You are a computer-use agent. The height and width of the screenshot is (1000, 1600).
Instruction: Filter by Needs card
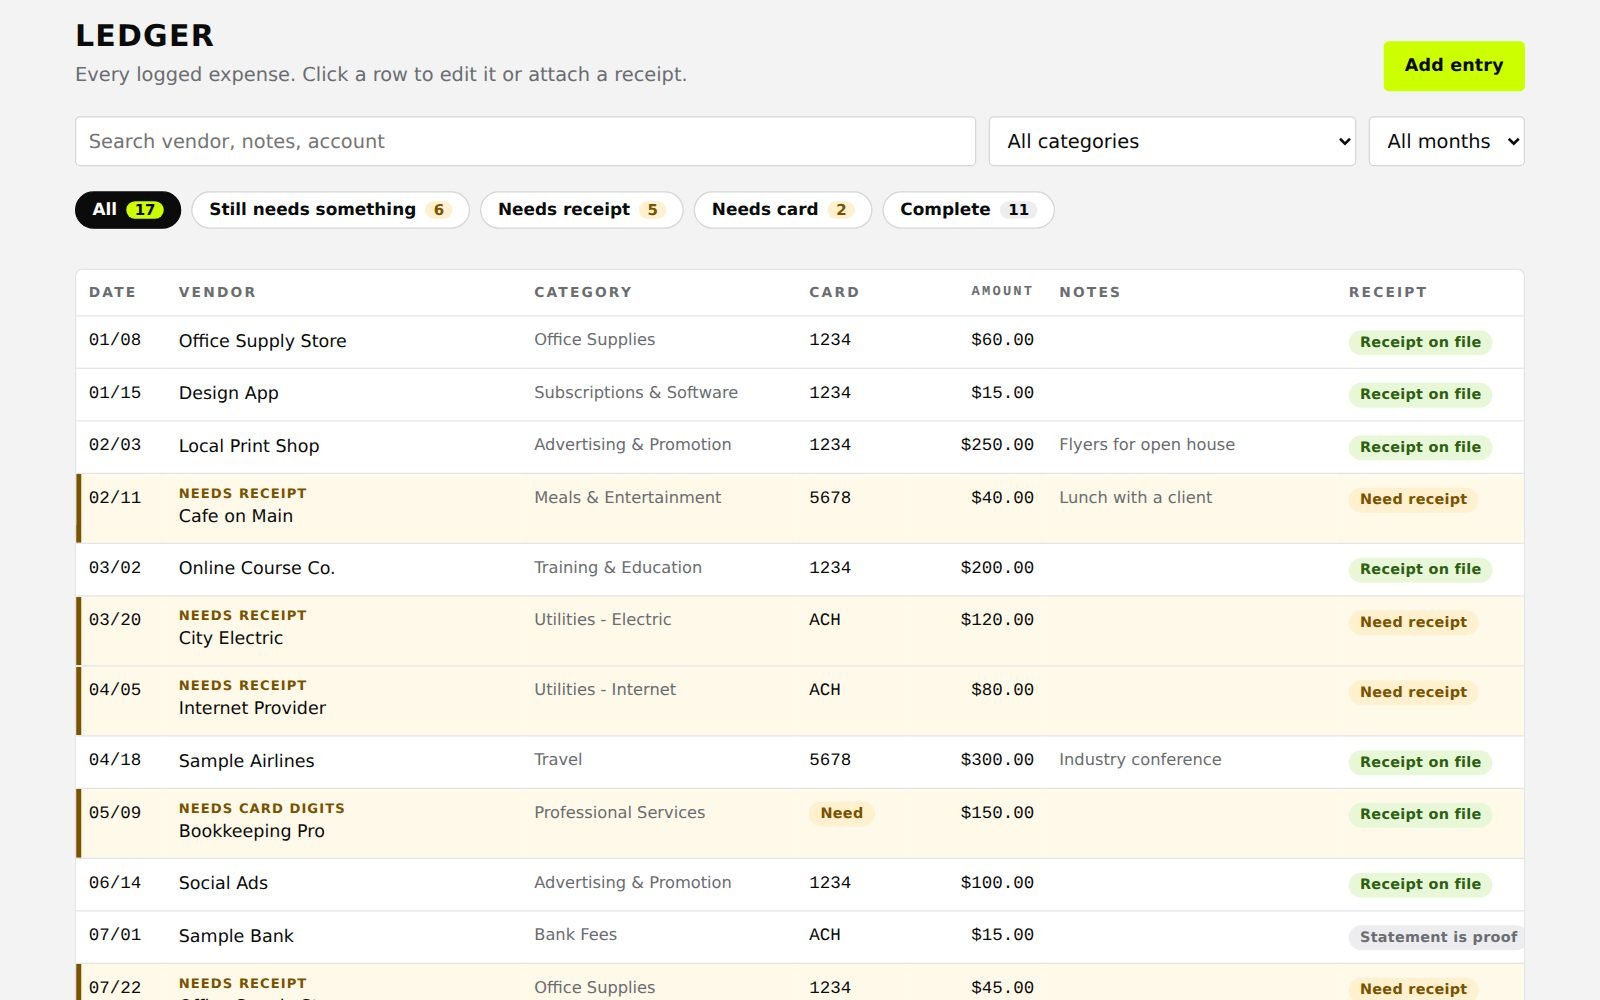click(x=782, y=210)
